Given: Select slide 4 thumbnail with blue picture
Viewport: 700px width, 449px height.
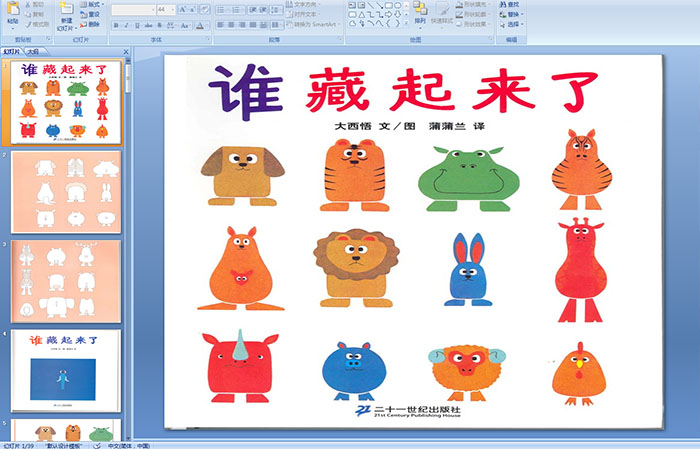Looking at the screenshot, I should 66,370.
